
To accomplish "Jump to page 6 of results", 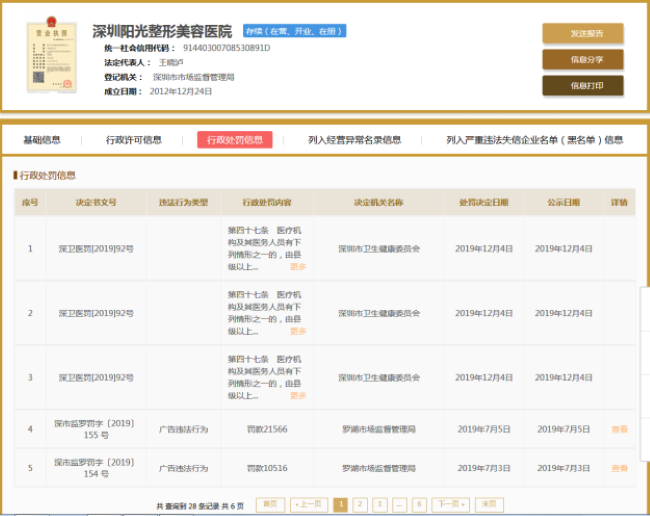I will point(419,505).
